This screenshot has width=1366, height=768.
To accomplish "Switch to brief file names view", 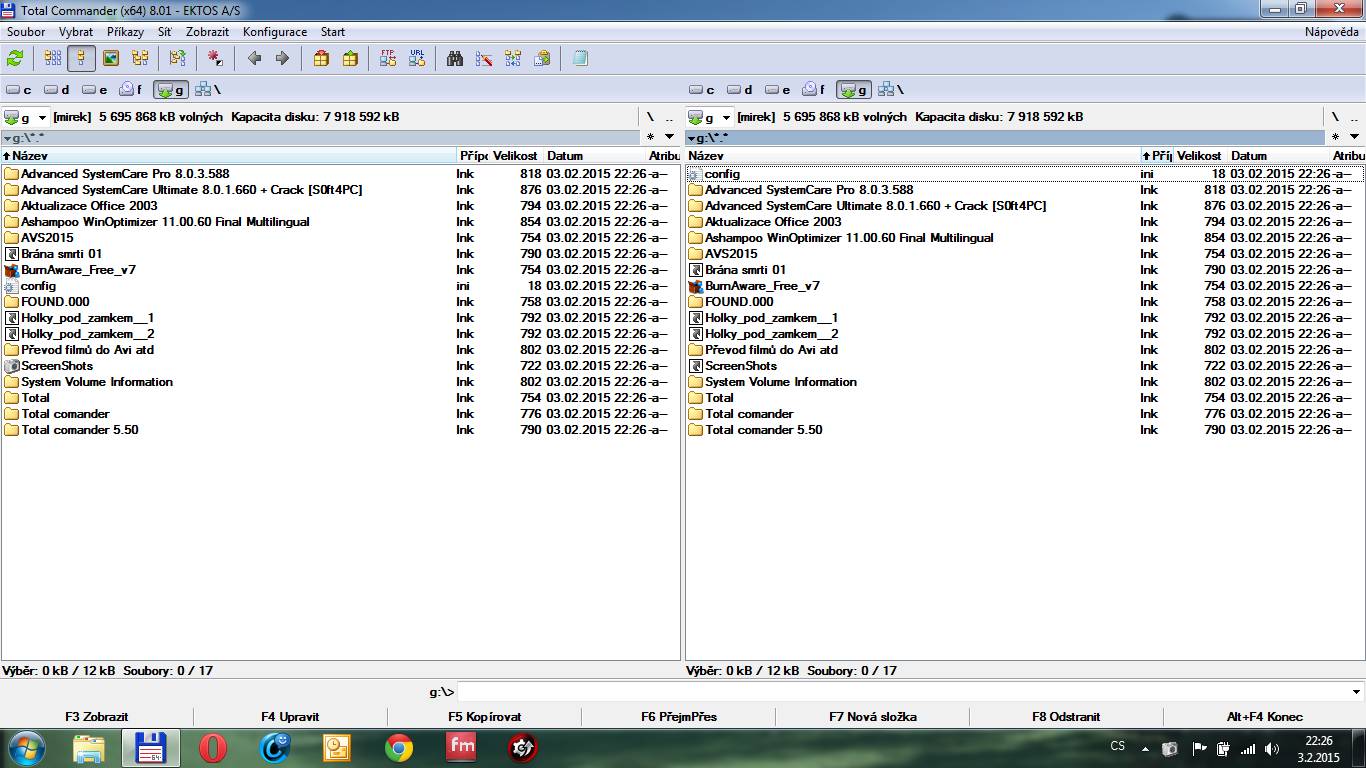I will click(53, 59).
